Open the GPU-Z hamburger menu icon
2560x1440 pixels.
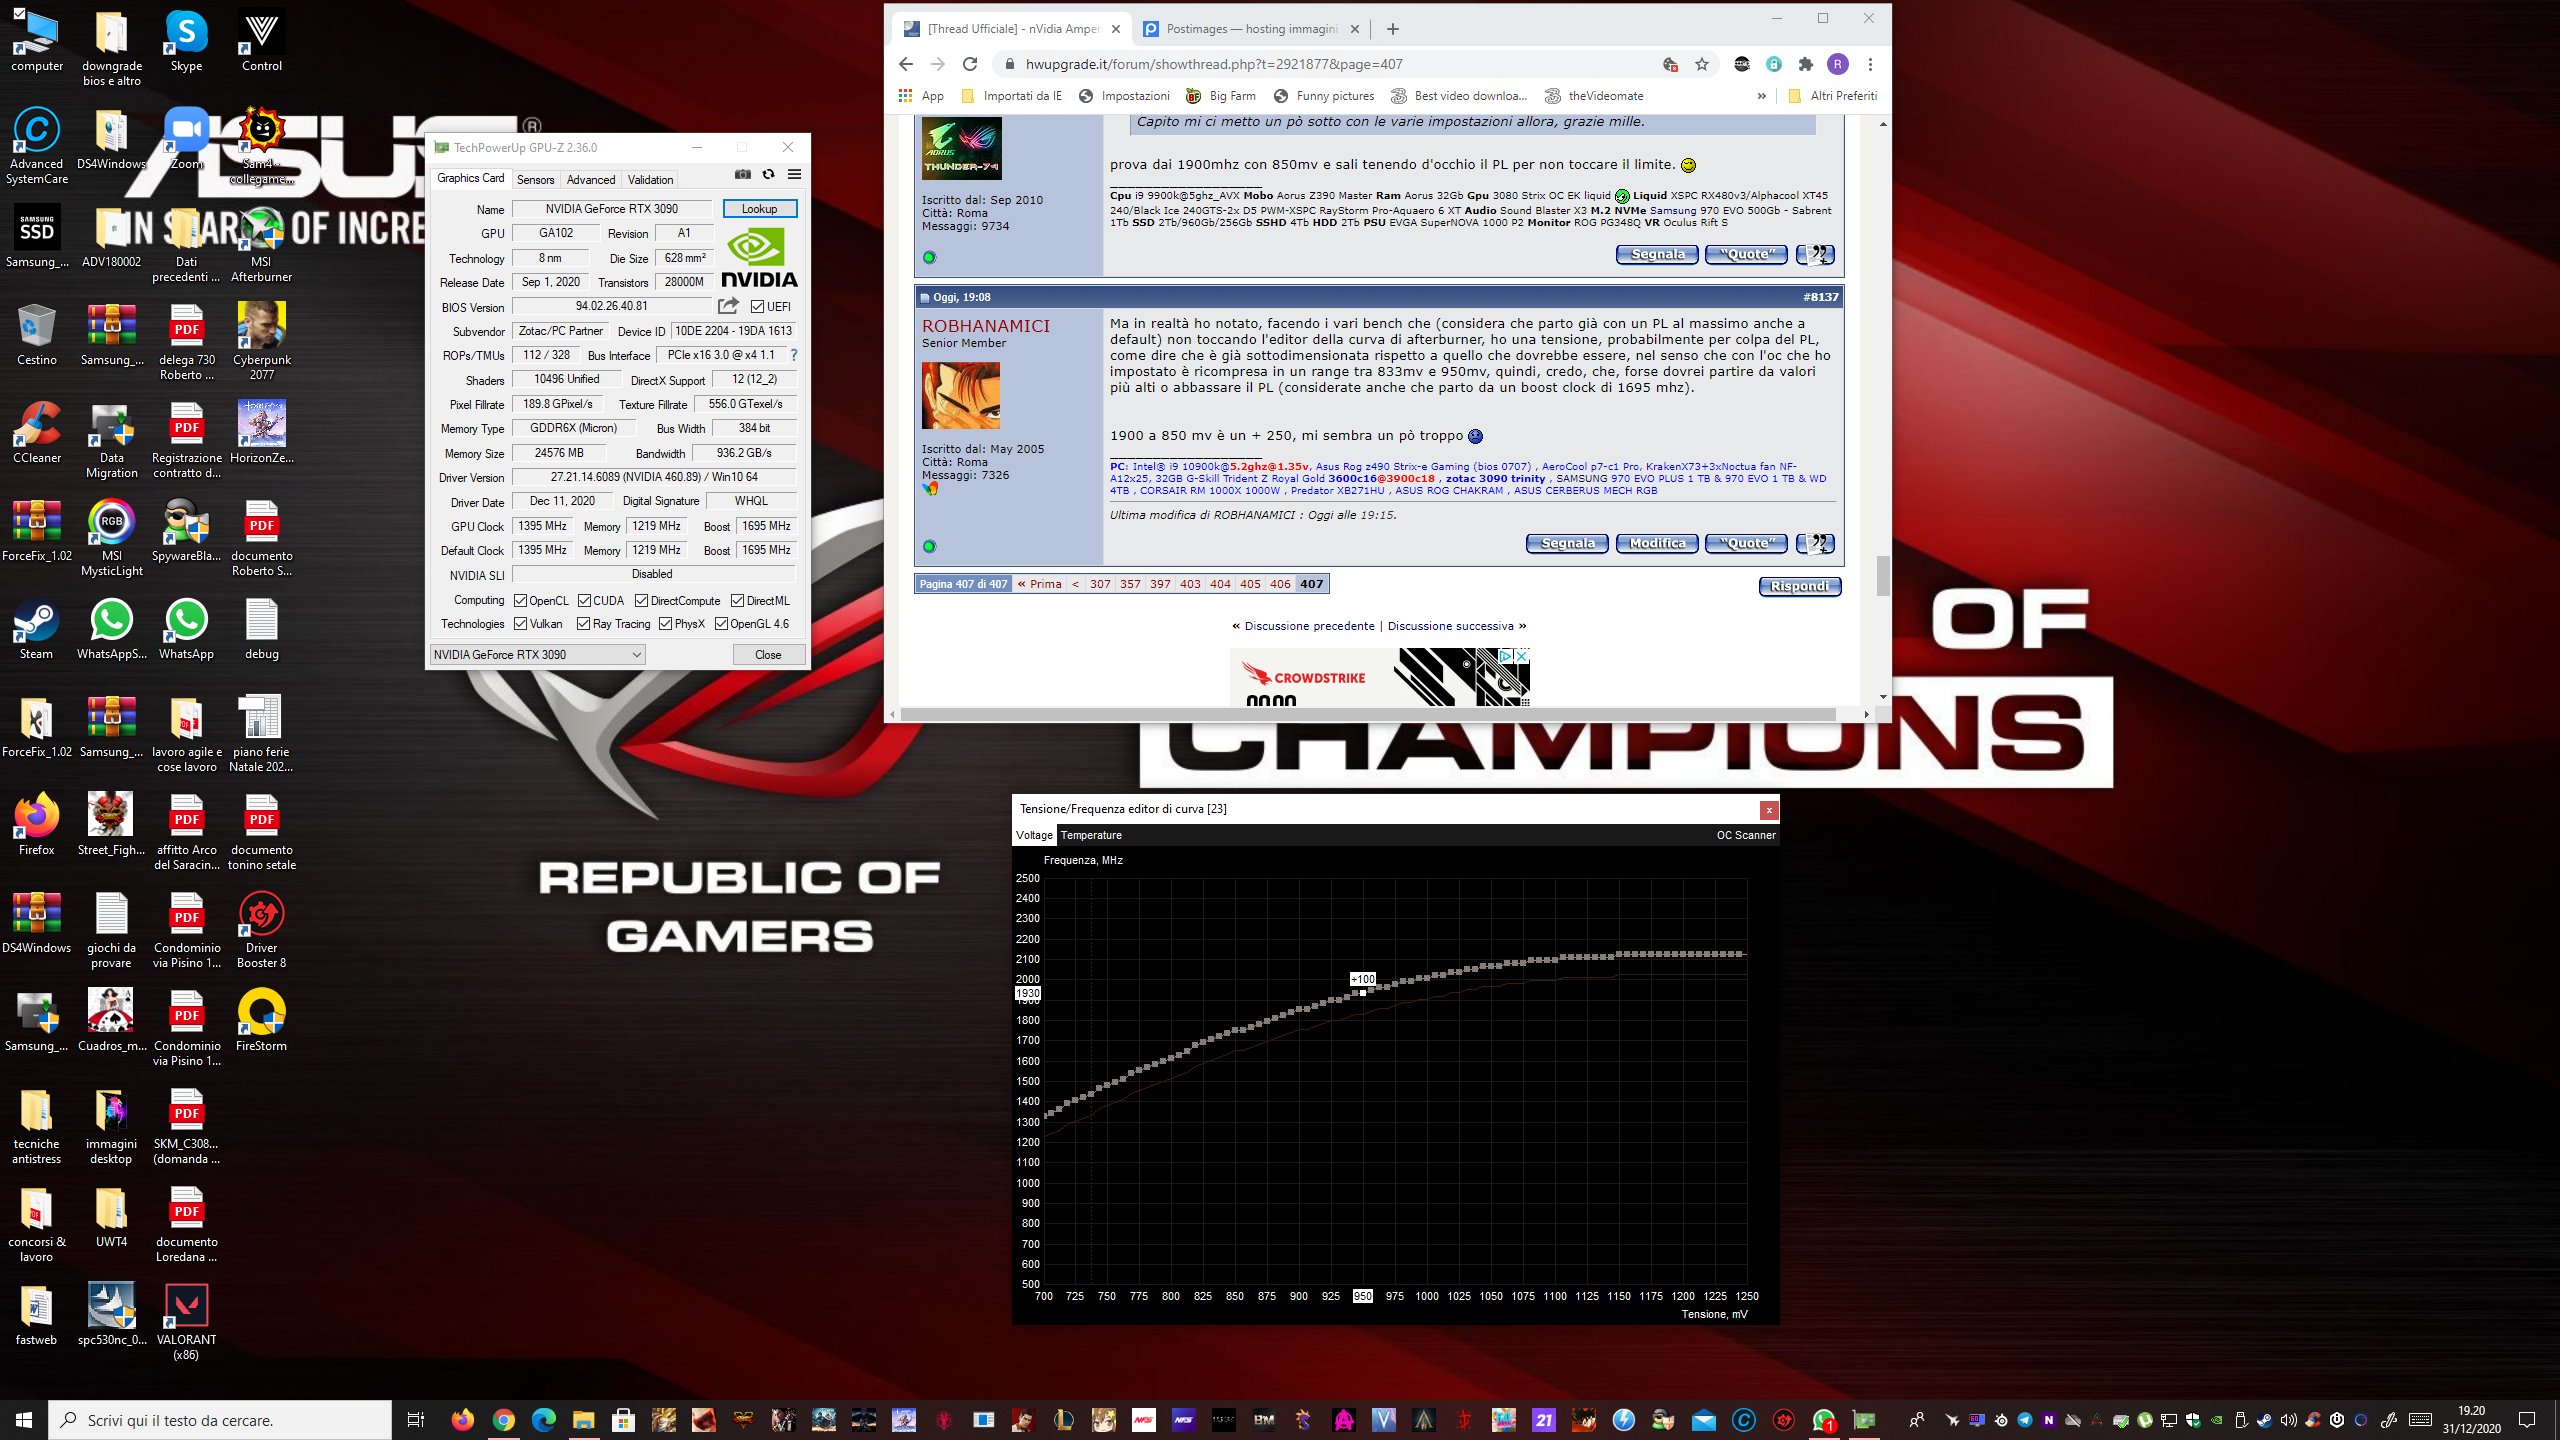coord(794,174)
